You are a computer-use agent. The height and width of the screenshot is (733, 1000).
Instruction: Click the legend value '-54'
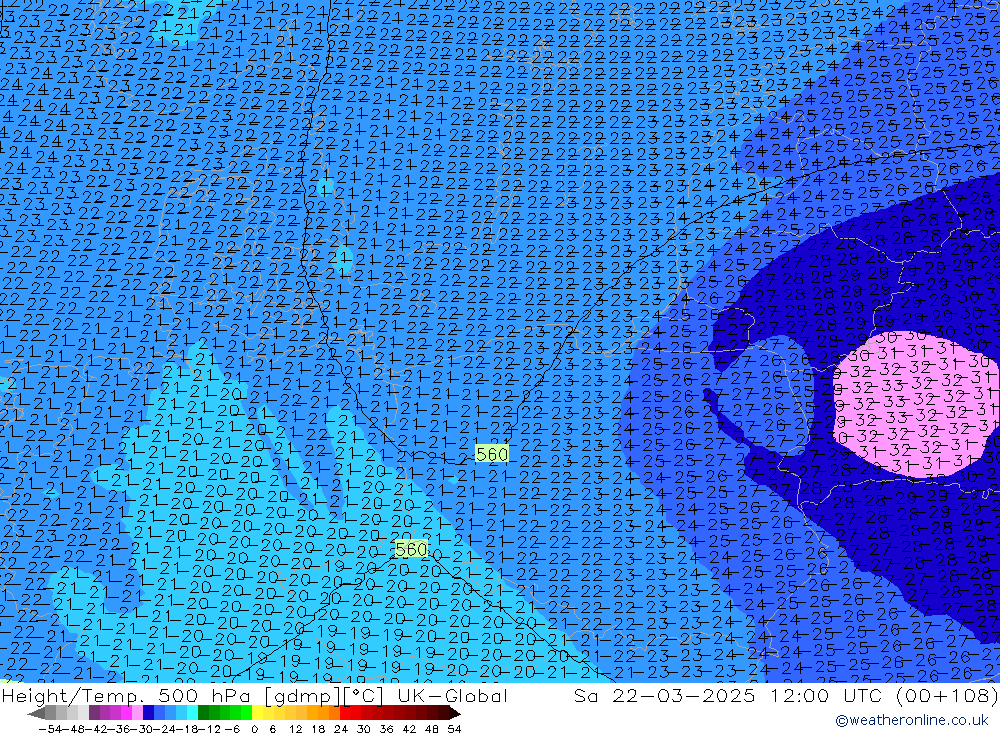pos(51,729)
